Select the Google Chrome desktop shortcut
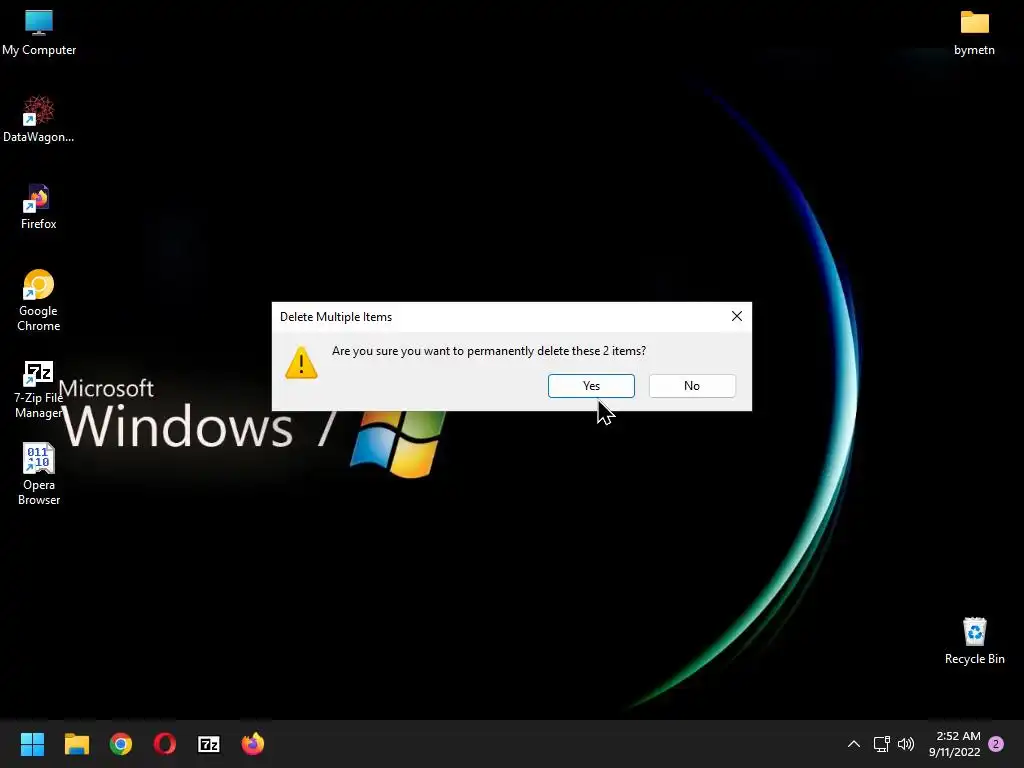The height and width of the screenshot is (768, 1024). click(x=39, y=300)
